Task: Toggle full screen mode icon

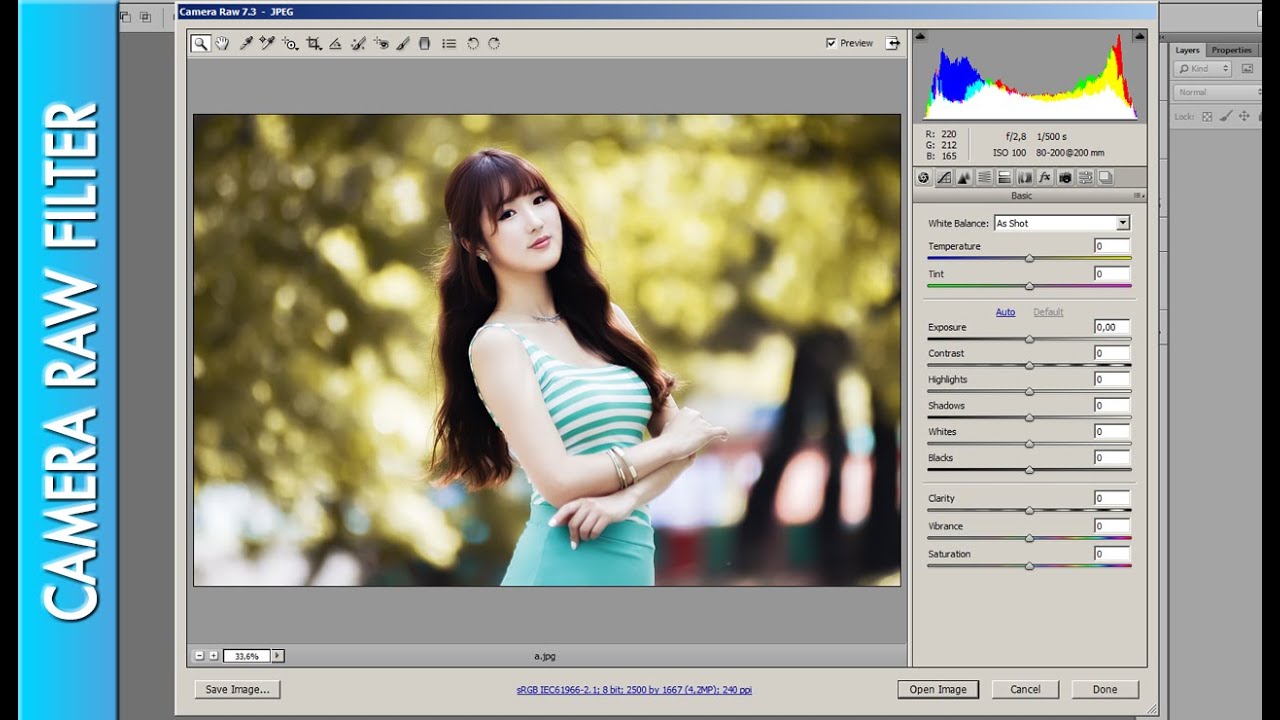Action: point(892,43)
